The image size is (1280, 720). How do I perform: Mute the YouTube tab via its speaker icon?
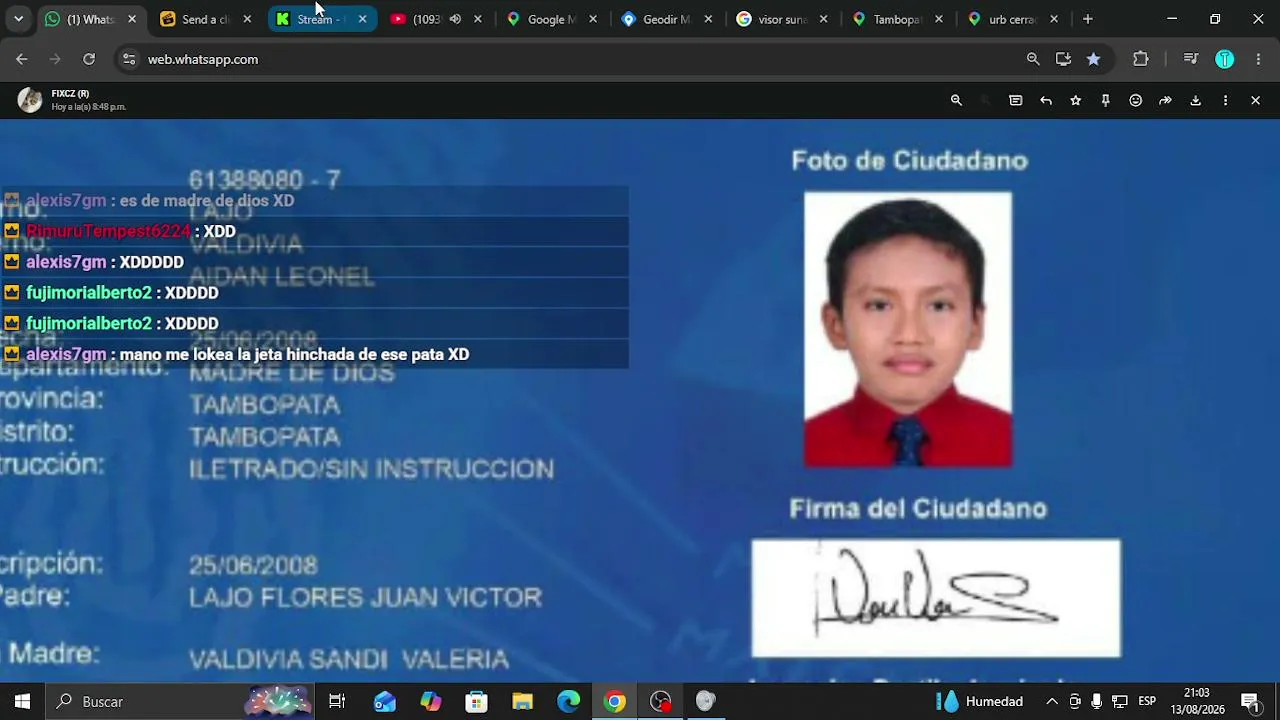[455, 19]
